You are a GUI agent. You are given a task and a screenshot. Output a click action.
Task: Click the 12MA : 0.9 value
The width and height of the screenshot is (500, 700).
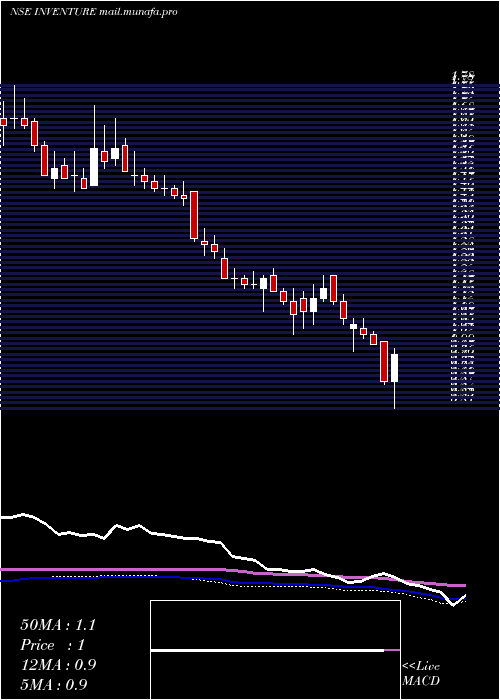click(x=58, y=665)
